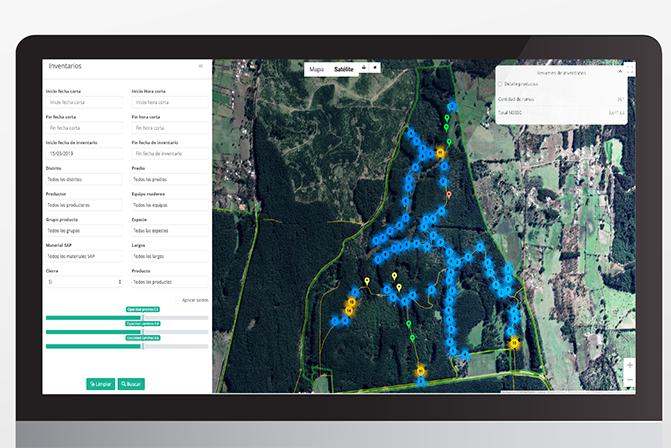Switch to Mapa view

pos(316,69)
